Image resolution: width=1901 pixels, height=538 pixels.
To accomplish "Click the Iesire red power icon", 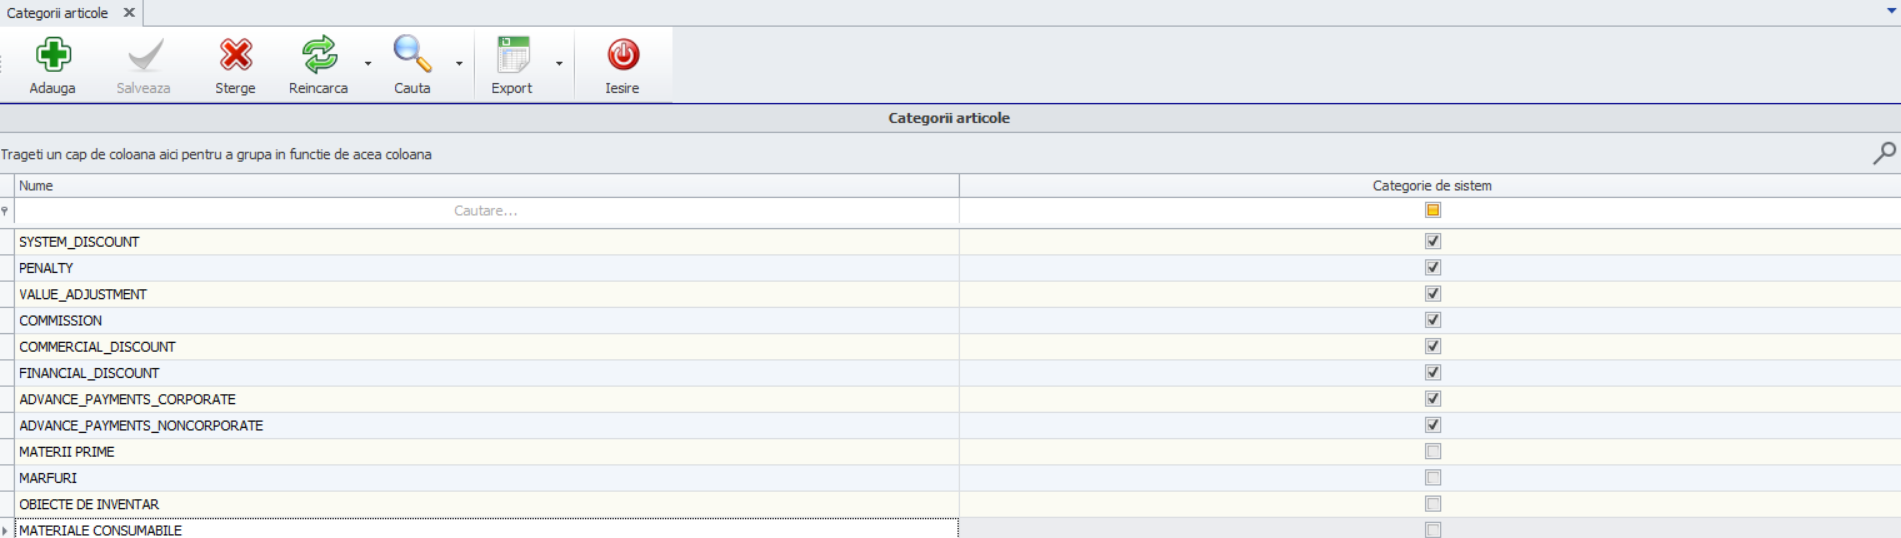I will tap(622, 55).
